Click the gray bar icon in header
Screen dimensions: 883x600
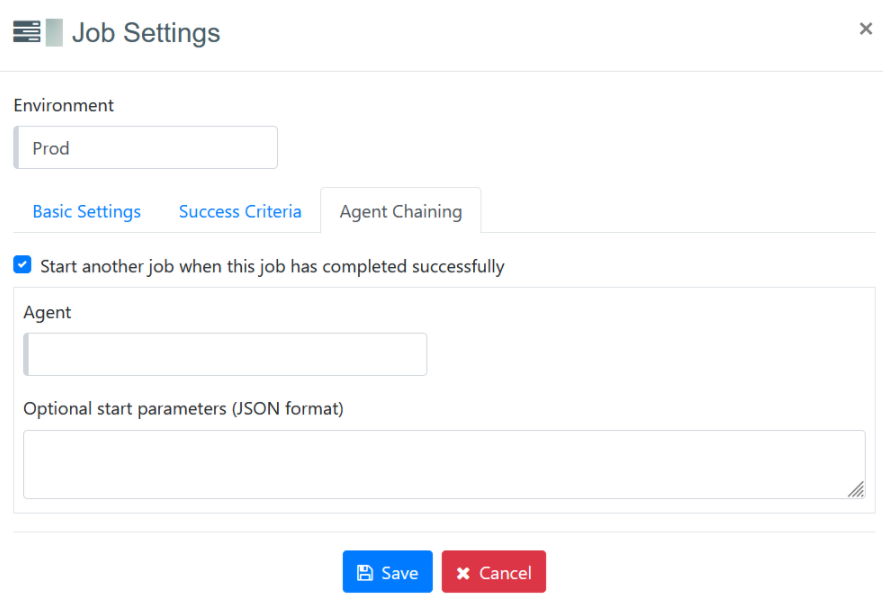click(x=54, y=32)
